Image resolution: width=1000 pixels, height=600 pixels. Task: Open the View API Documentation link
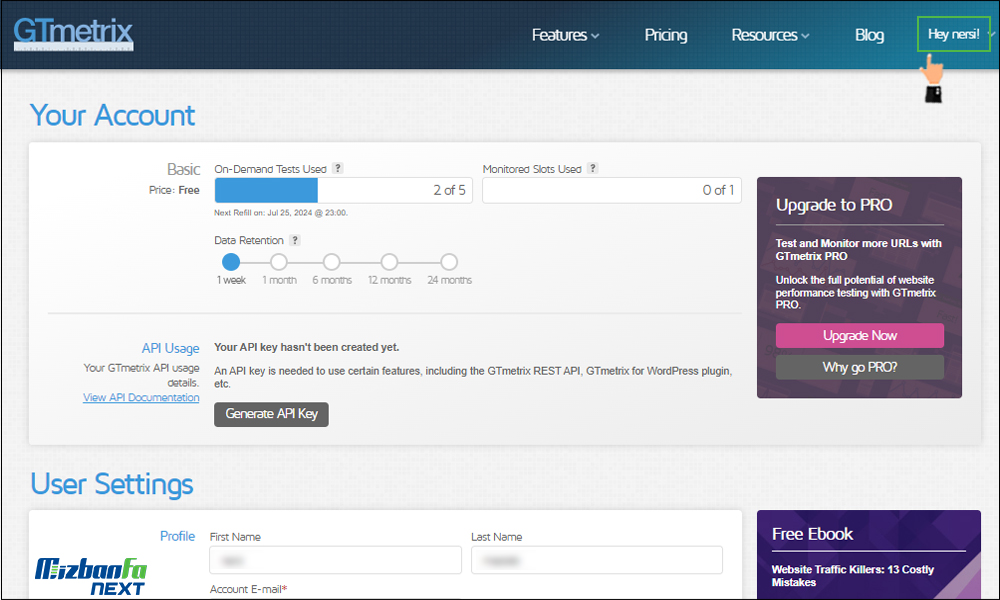(x=141, y=397)
